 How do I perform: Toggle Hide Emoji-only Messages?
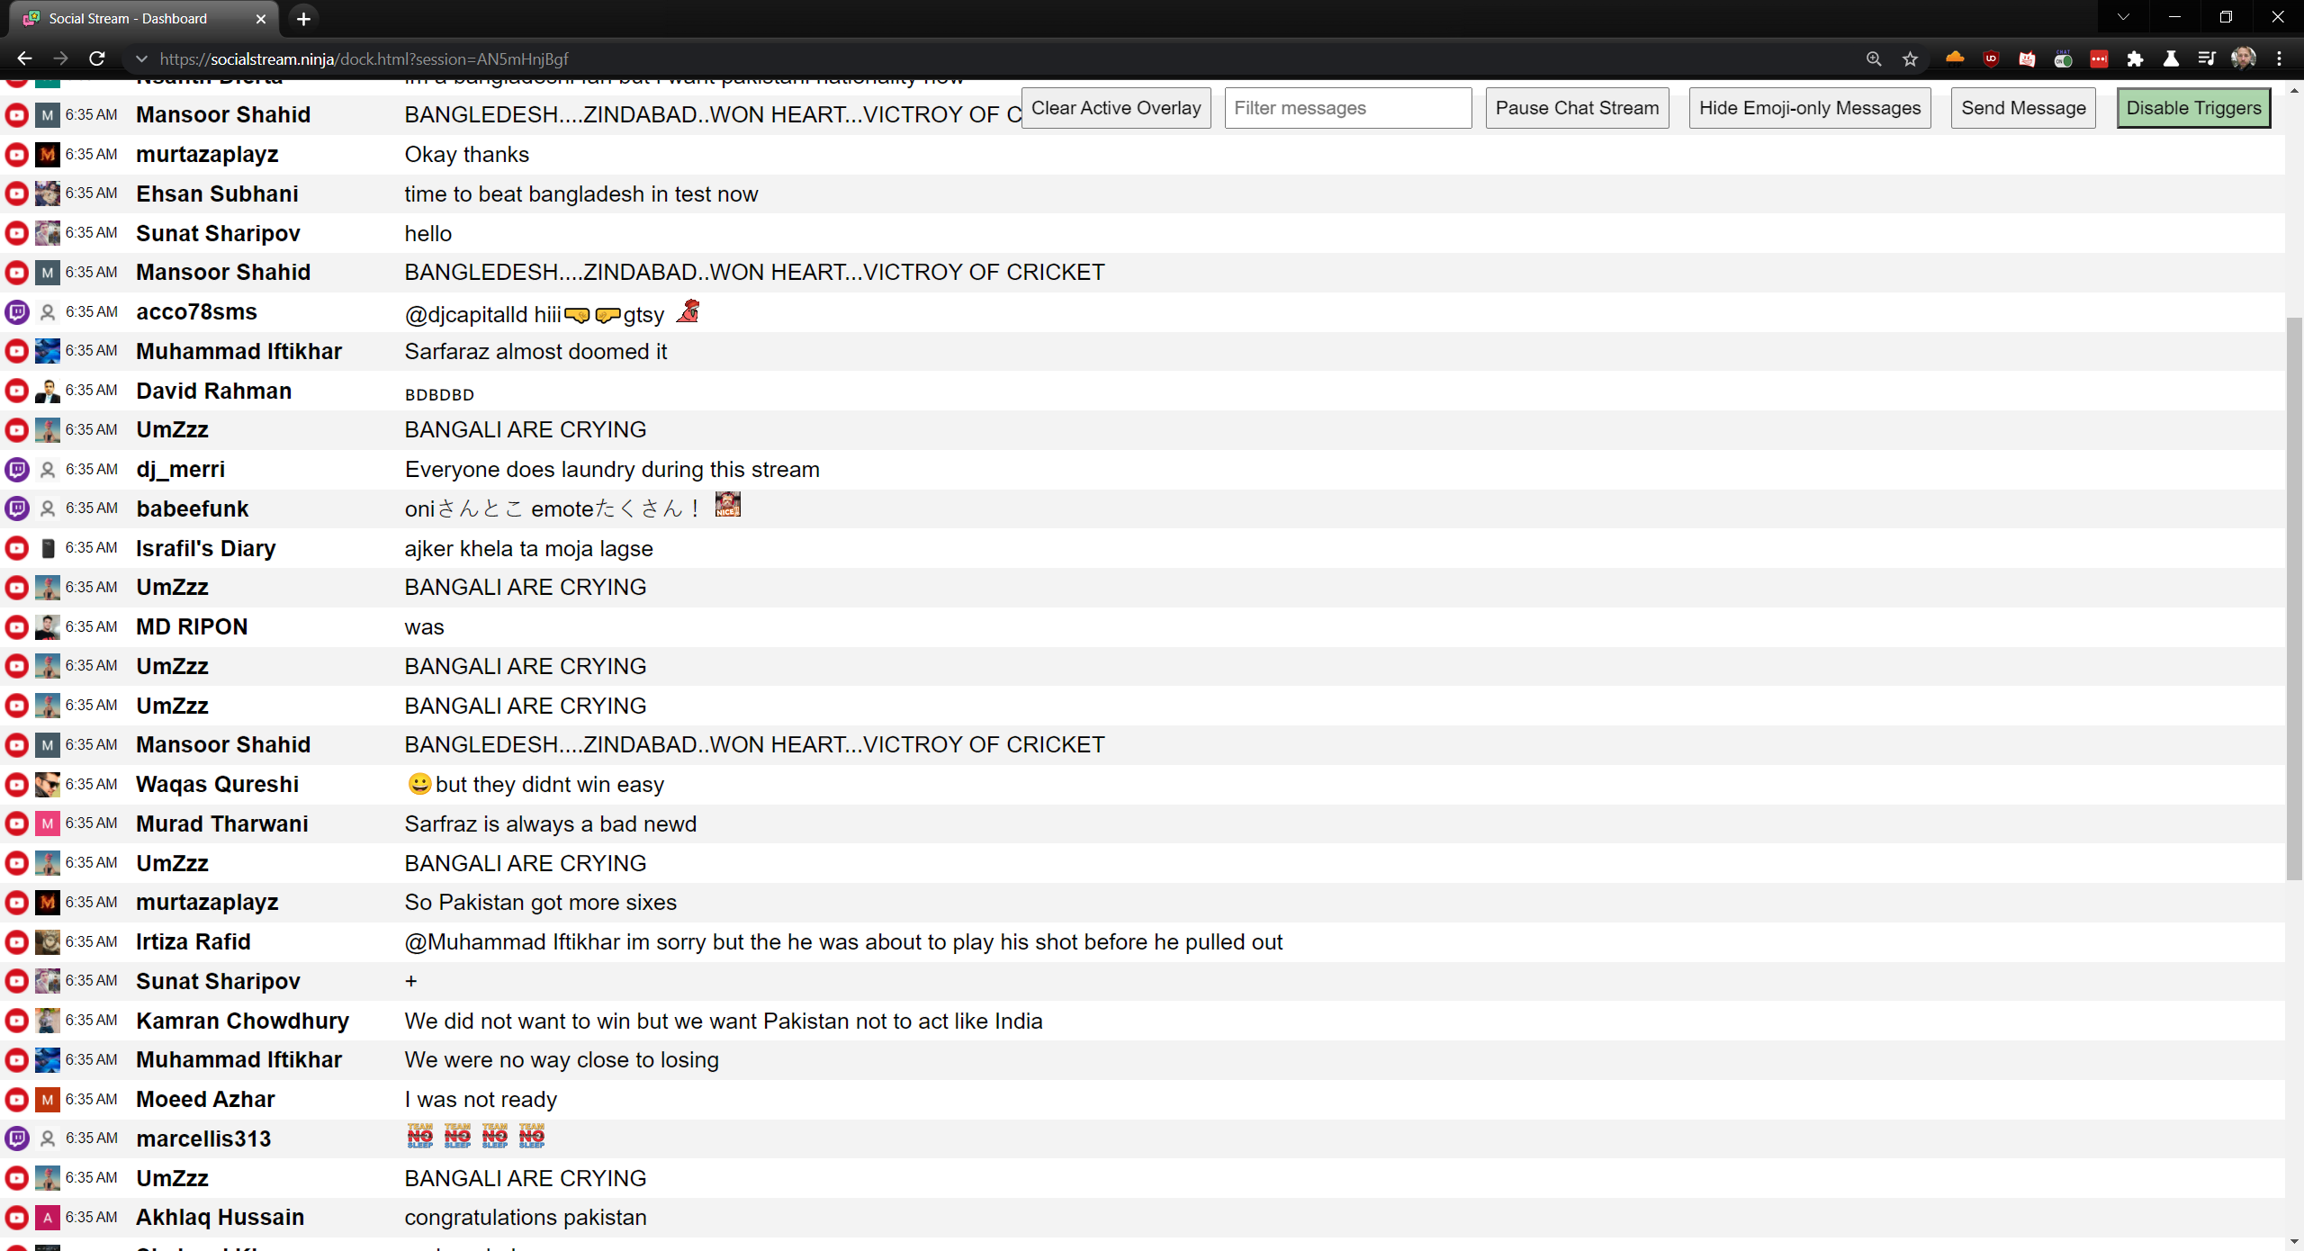[x=1809, y=108]
